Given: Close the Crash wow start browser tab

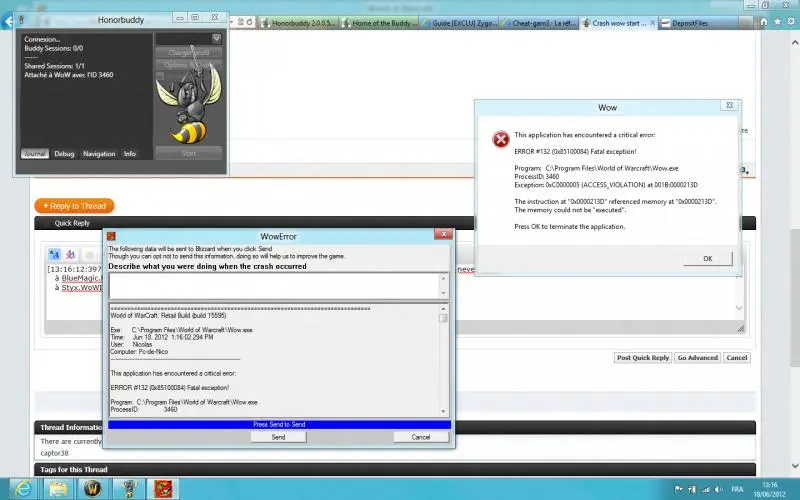Looking at the screenshot, I should click(x=653, y=23).
